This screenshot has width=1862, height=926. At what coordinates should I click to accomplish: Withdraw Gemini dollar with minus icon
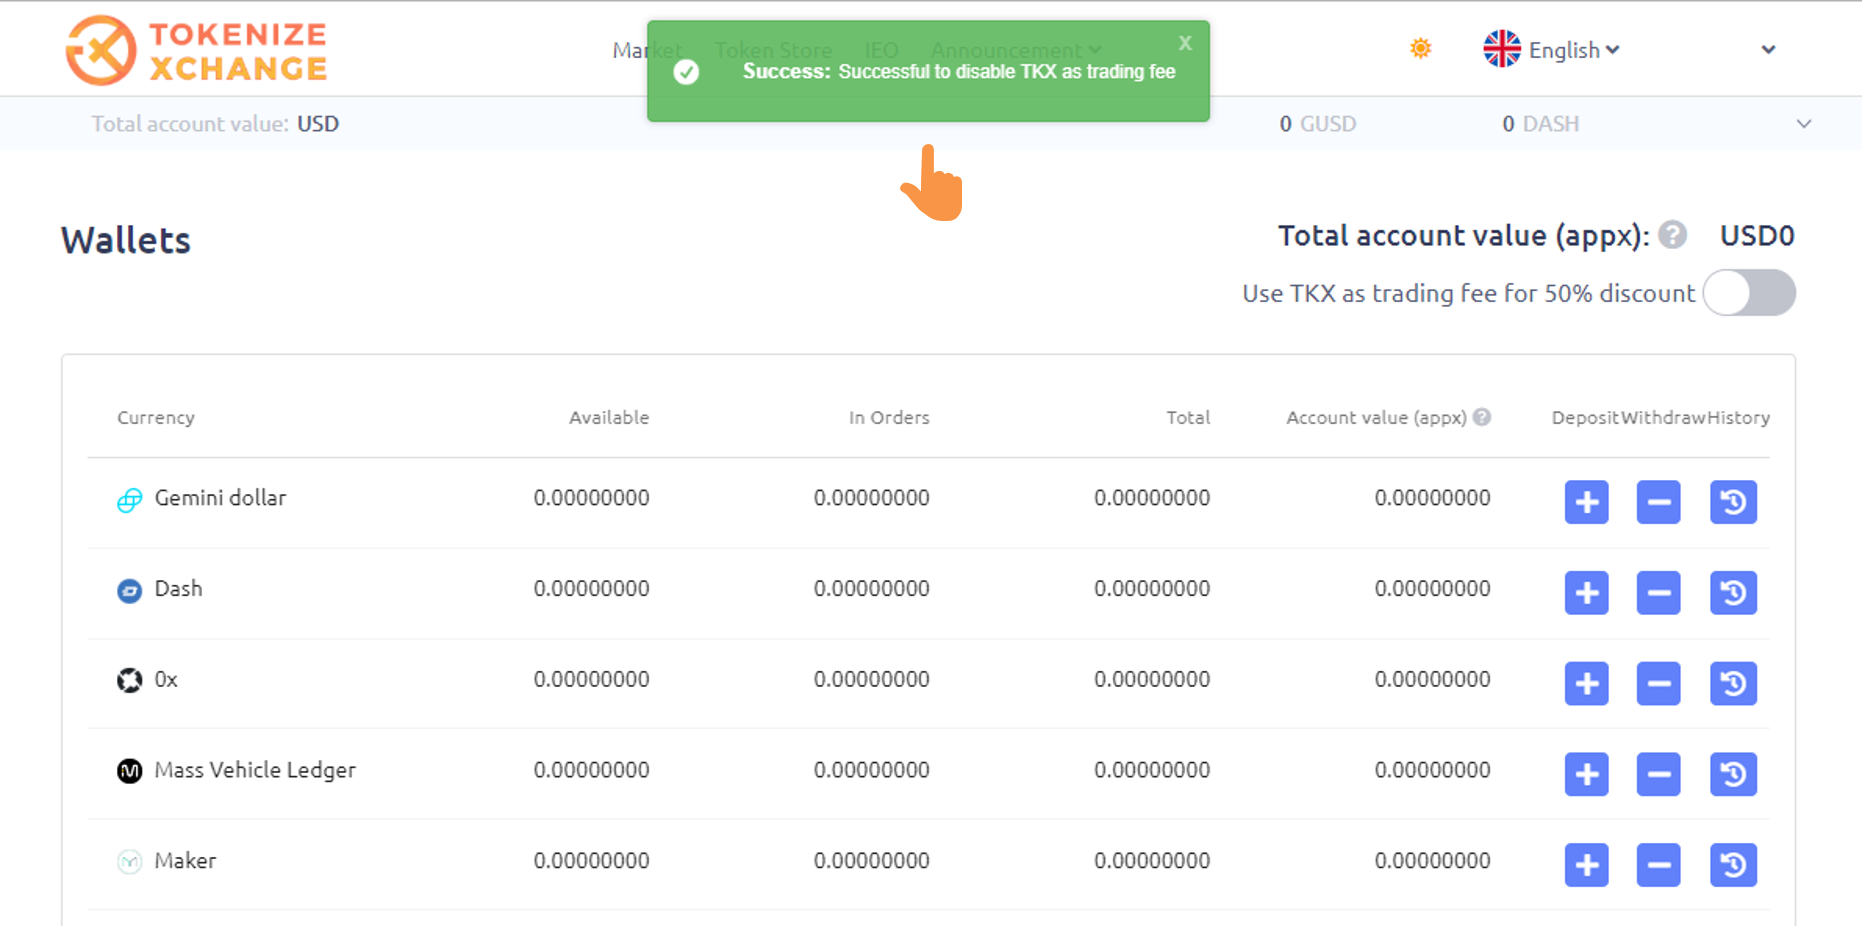click(x=1658, y=502)
